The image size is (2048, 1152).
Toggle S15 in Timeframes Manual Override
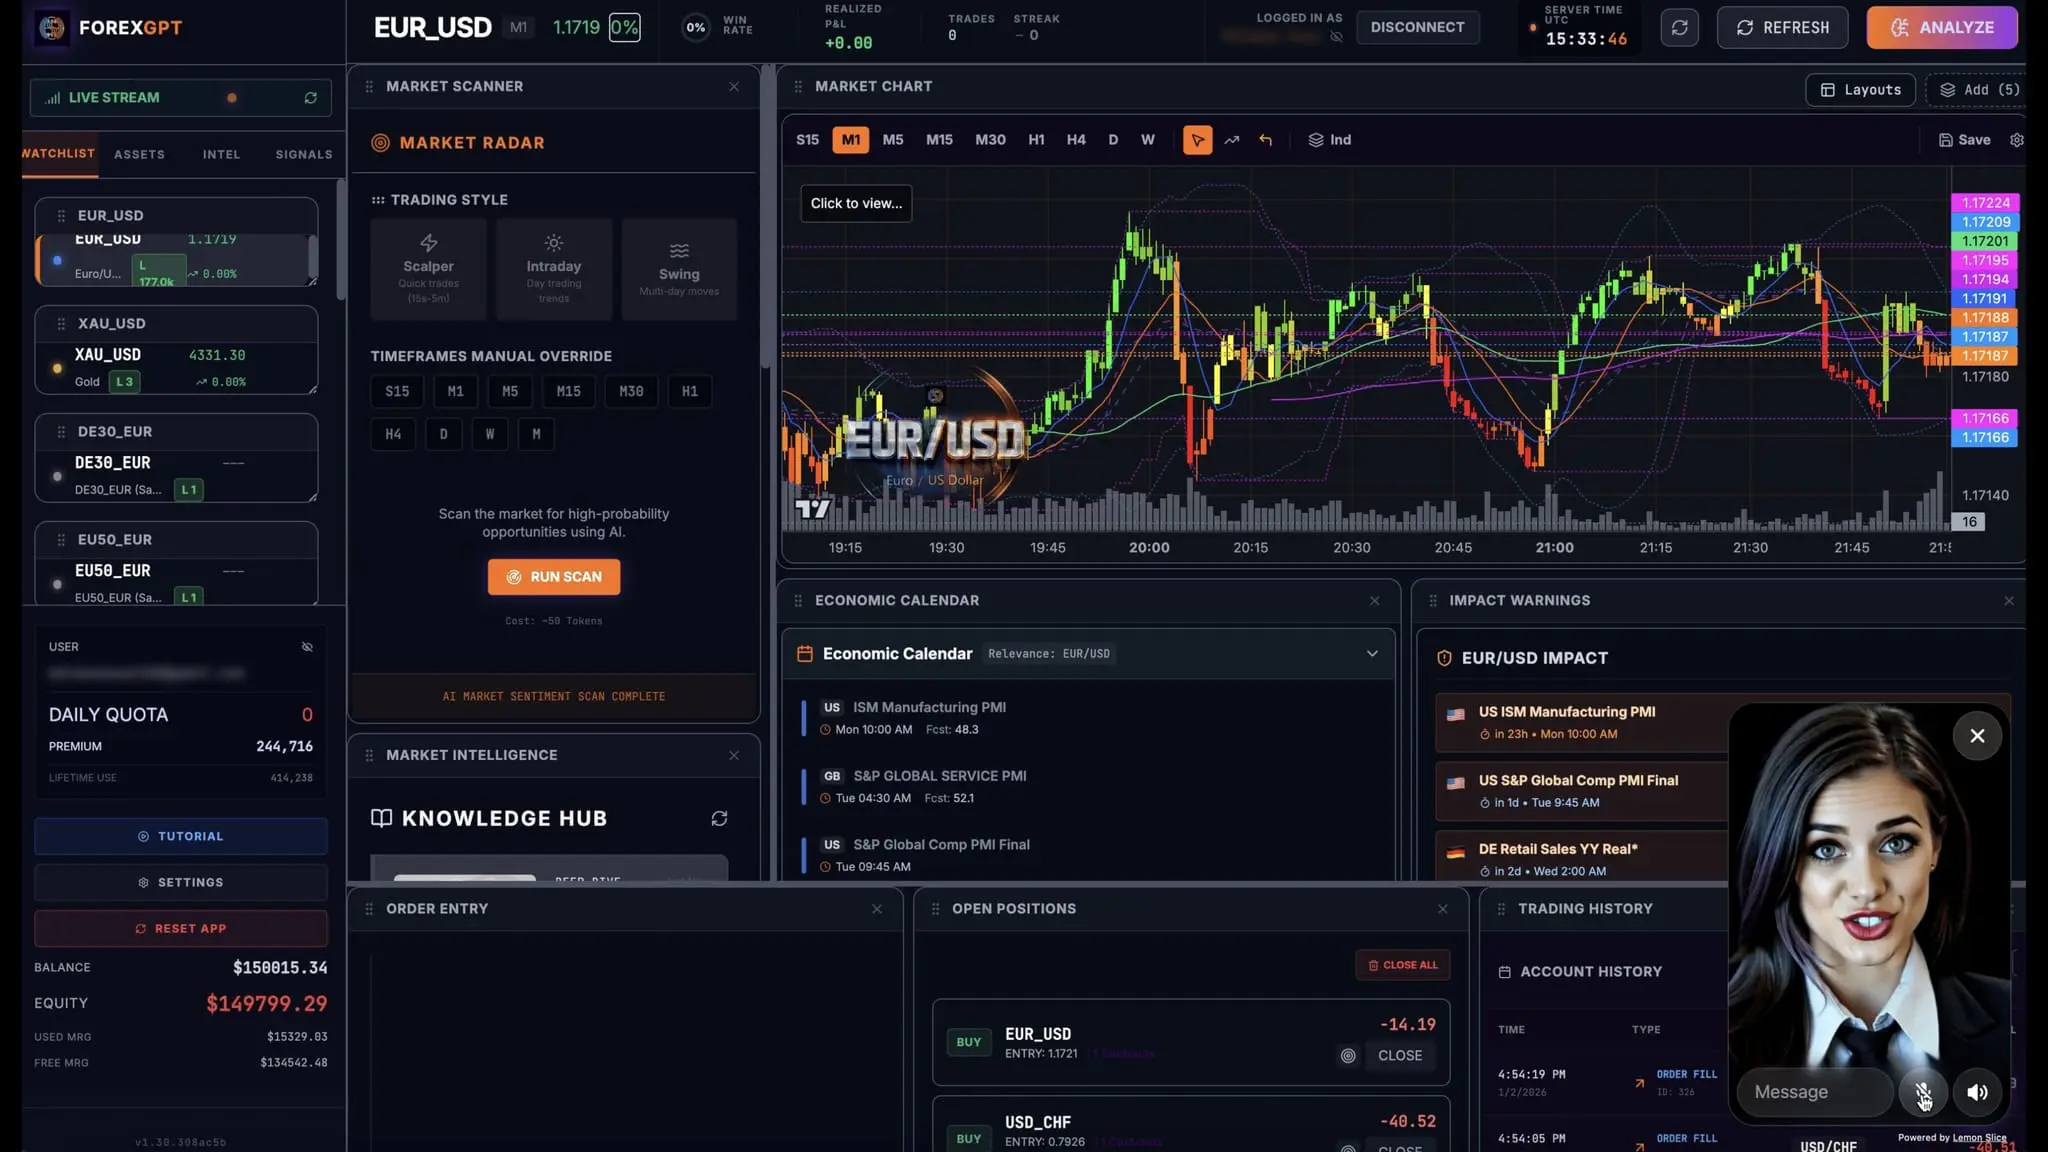[x=397, y=392]
